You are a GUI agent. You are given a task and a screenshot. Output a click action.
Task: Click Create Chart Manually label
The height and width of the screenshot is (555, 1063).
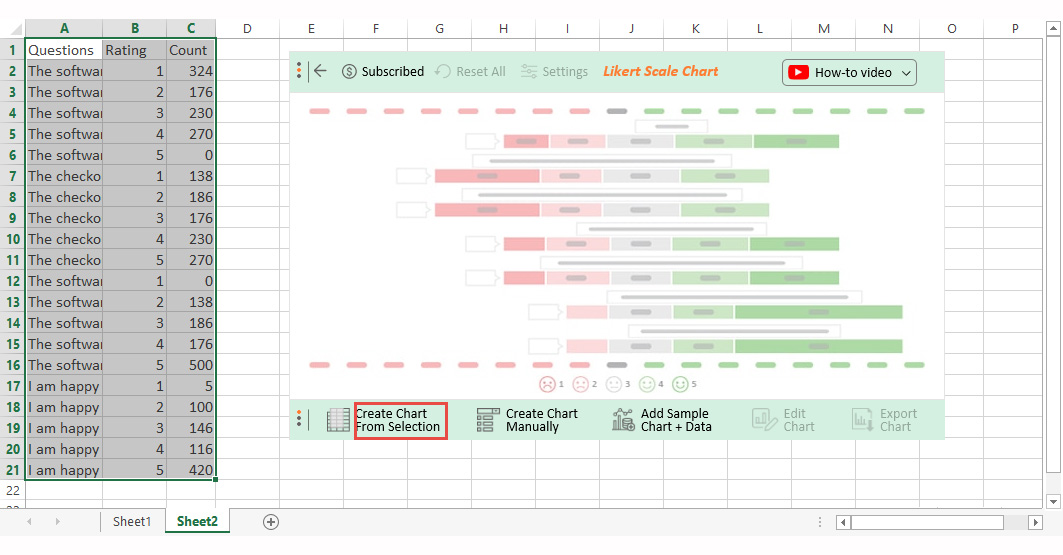click(542, 420)
